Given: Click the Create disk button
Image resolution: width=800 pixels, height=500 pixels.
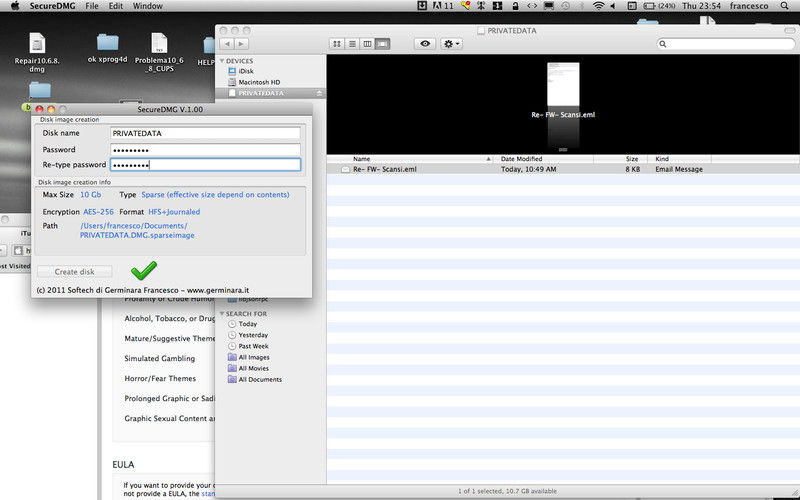Looking at the screenshot, I should 74,272.
